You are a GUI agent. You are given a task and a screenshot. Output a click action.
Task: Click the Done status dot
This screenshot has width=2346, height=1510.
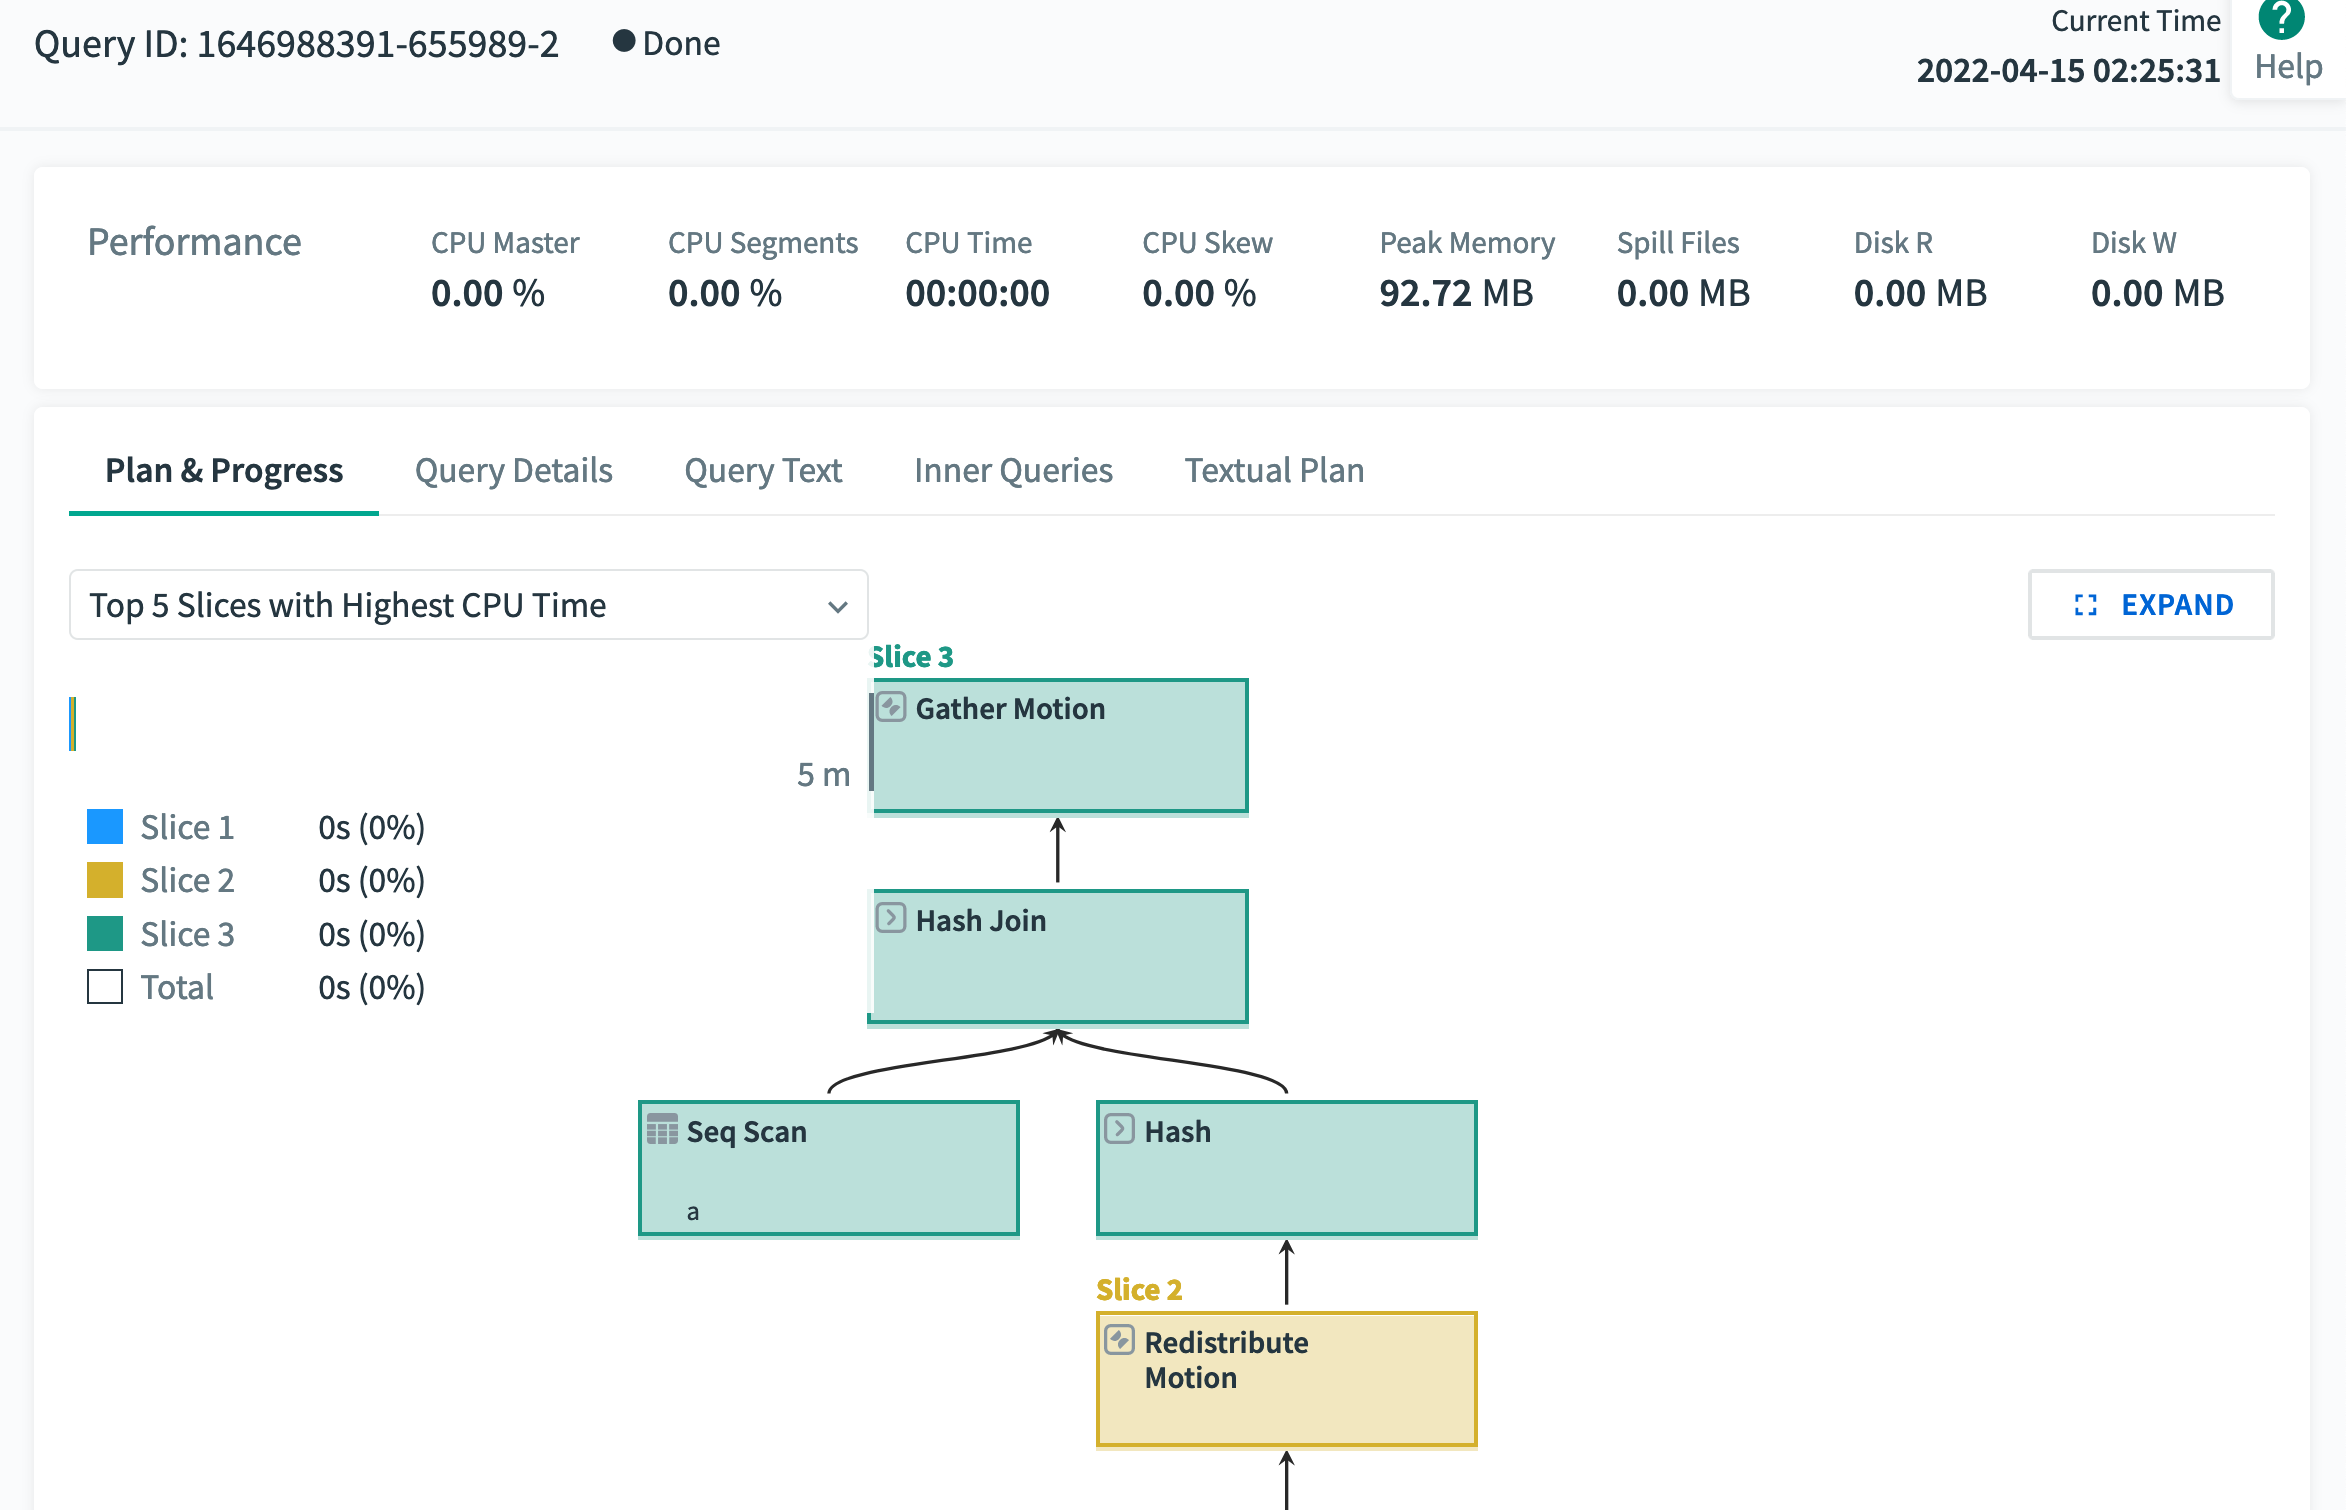click(624, 41)
